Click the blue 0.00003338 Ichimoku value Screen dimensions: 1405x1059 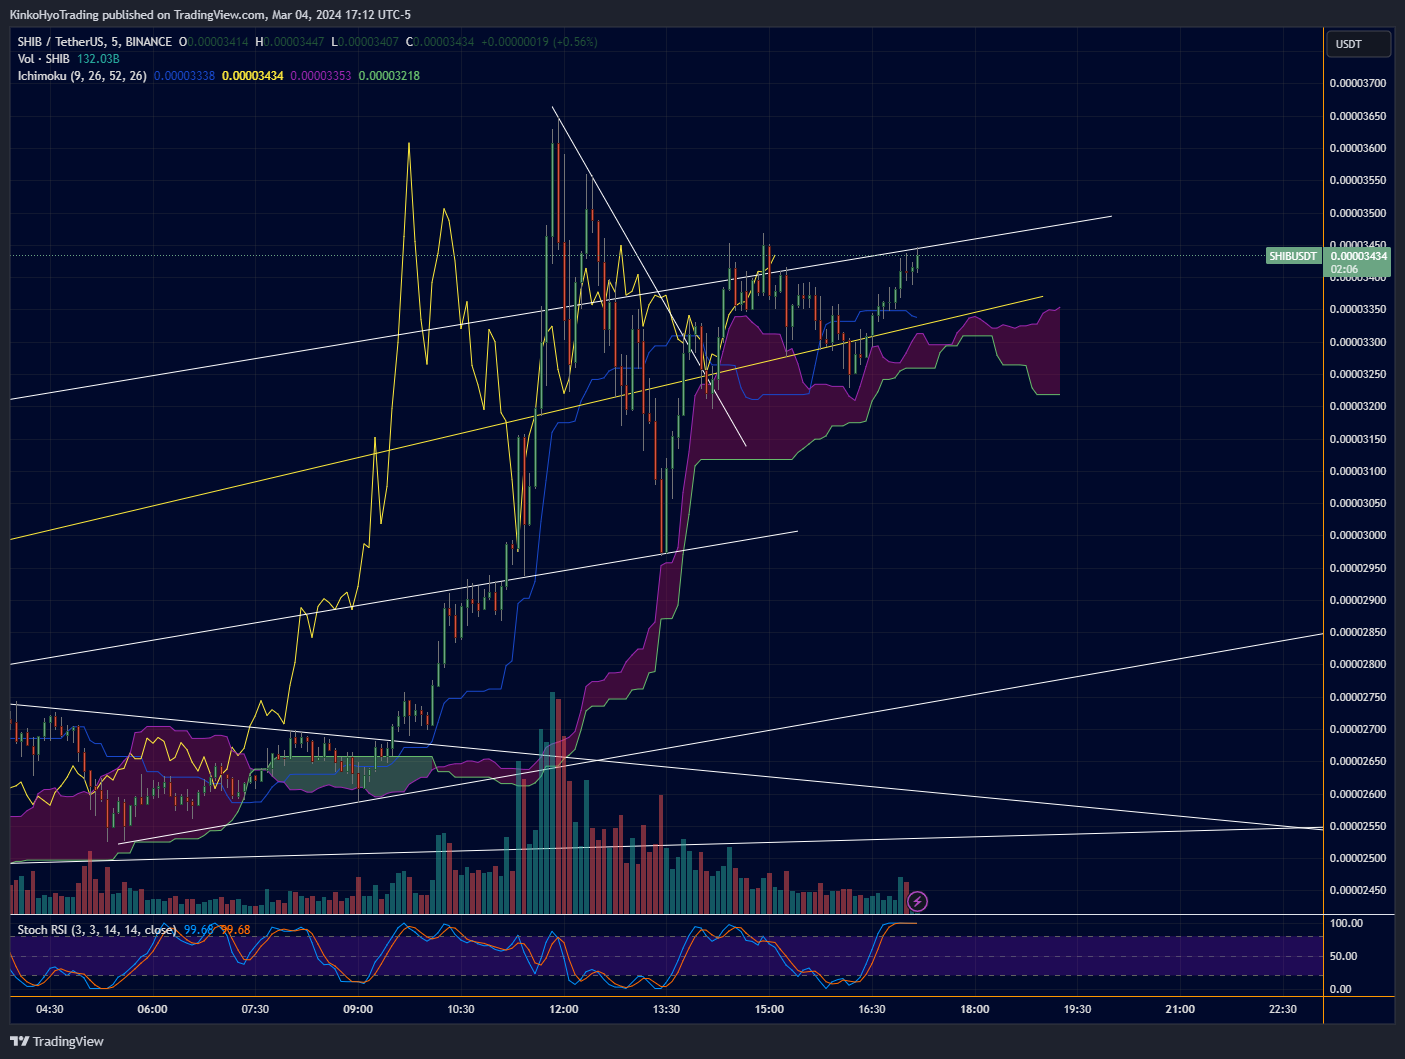point(184,76)
